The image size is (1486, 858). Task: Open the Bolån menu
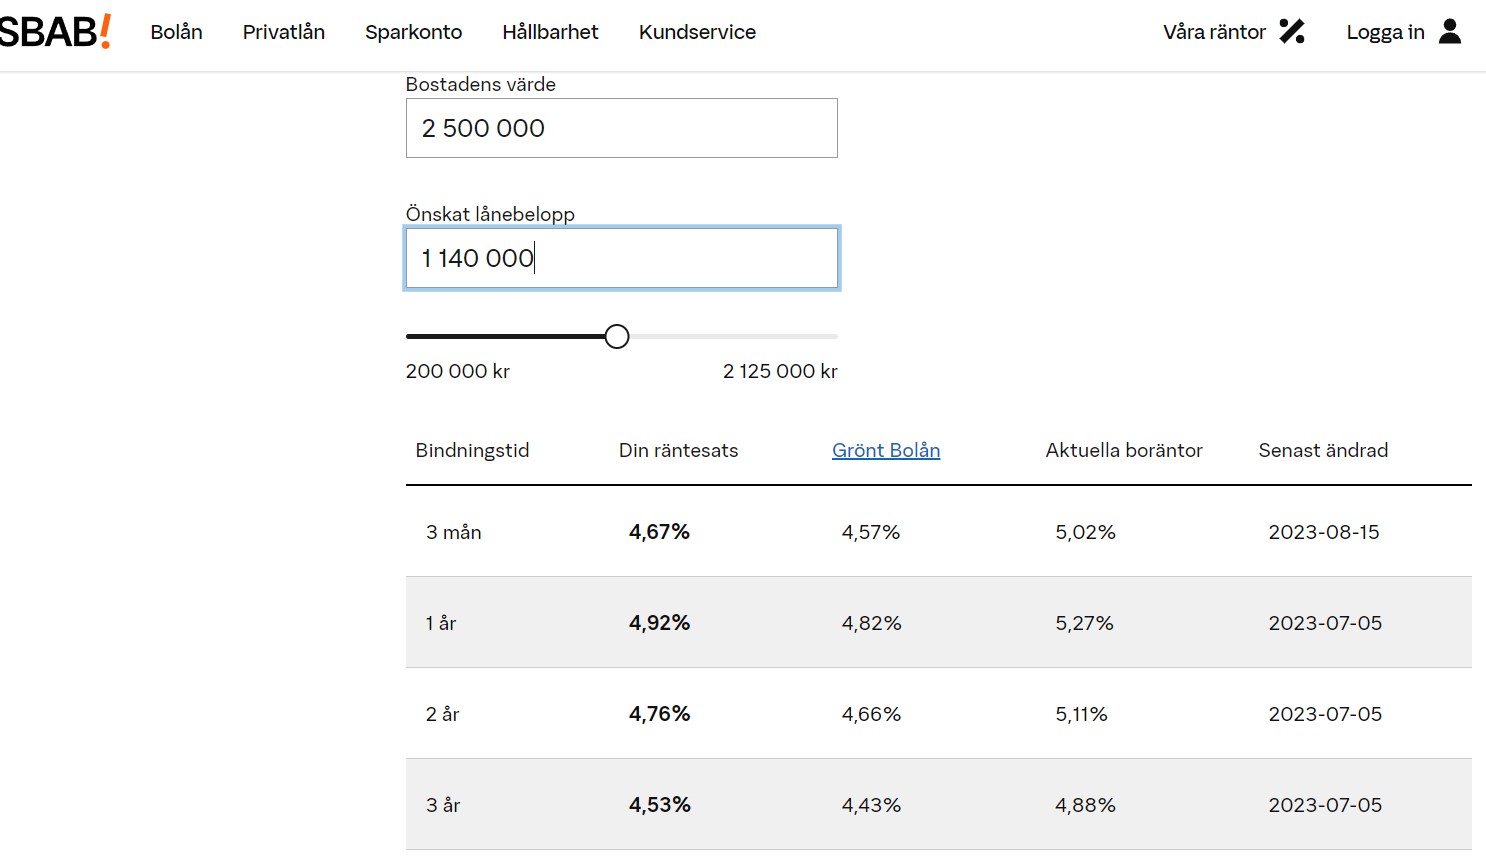176,32
